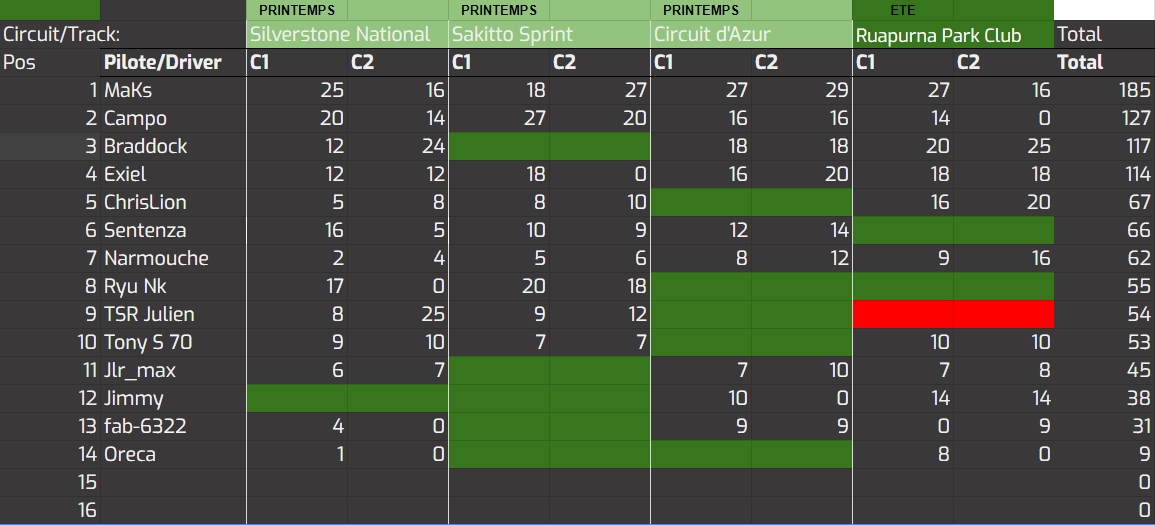Viewport: 1155px width, 525px height.
Task: Select MaKs total score of 185
Action: click(1135, 90)
